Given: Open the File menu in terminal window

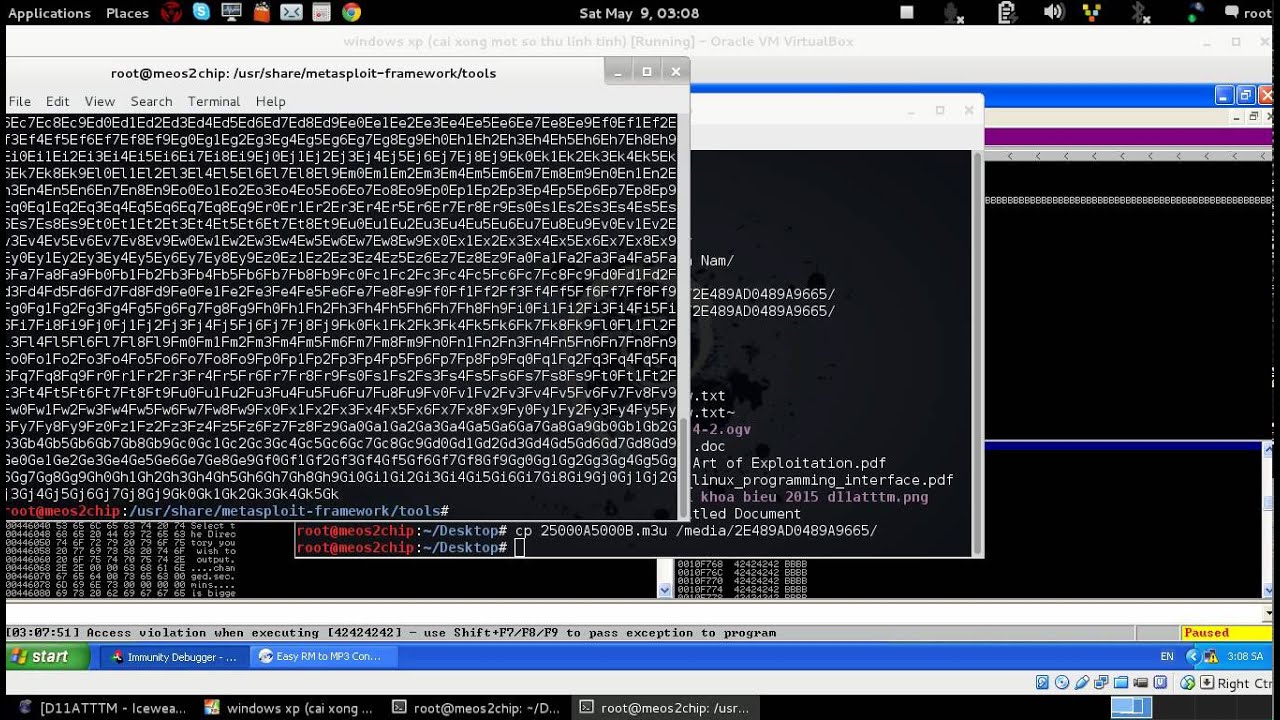Looking at the screenshot, I should (x=20, y=101).
